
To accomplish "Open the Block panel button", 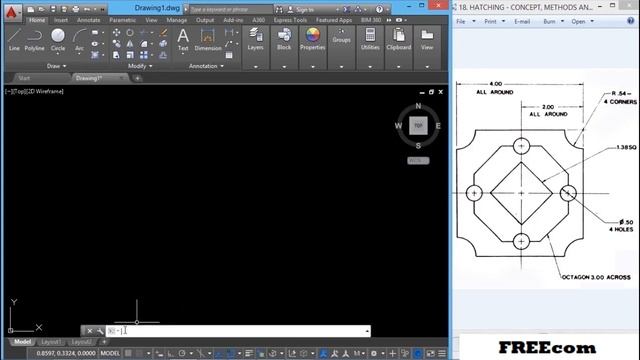I will pyautogui.click(x=284, y=40).
